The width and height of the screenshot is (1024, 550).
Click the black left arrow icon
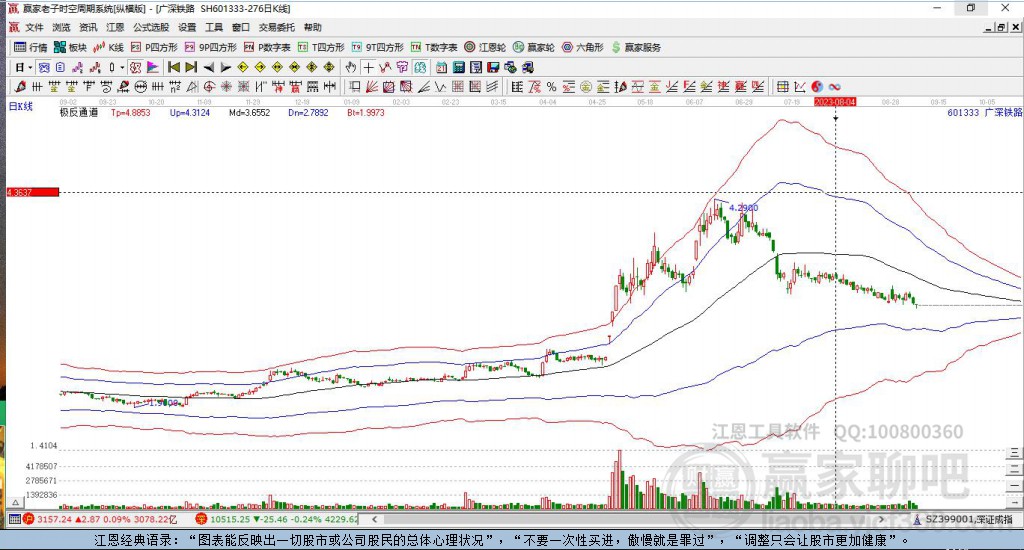tap(208, 67)
